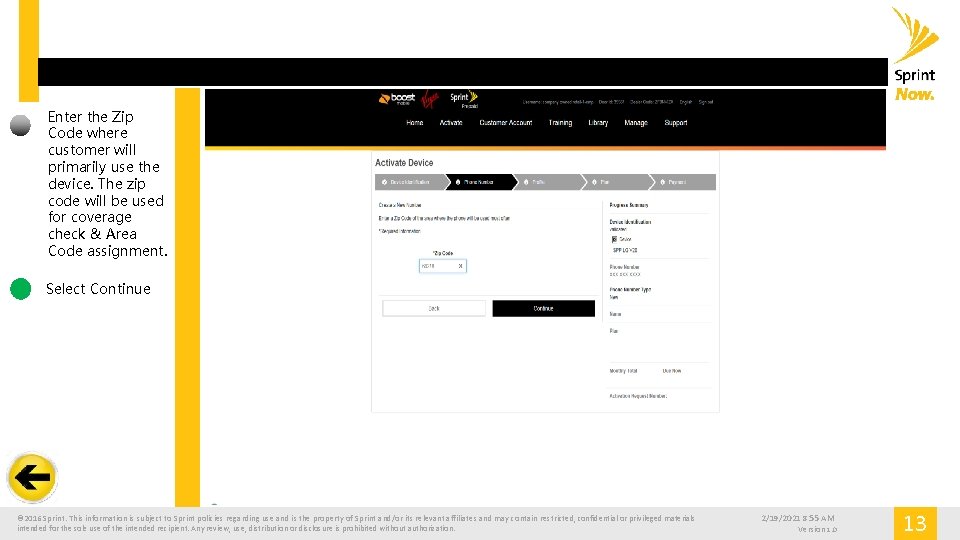Select the Profile step

coord(549,182)
